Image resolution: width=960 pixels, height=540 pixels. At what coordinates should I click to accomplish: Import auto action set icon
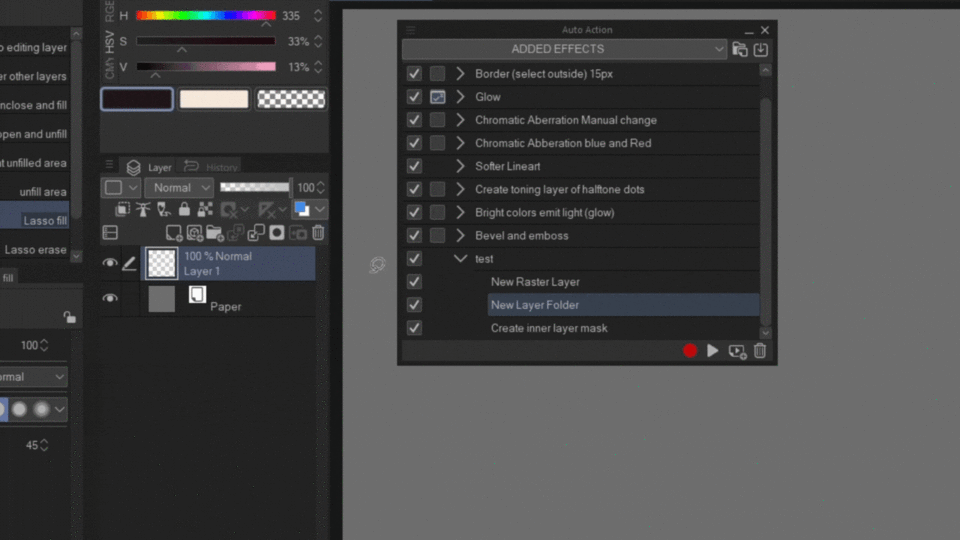760,50
